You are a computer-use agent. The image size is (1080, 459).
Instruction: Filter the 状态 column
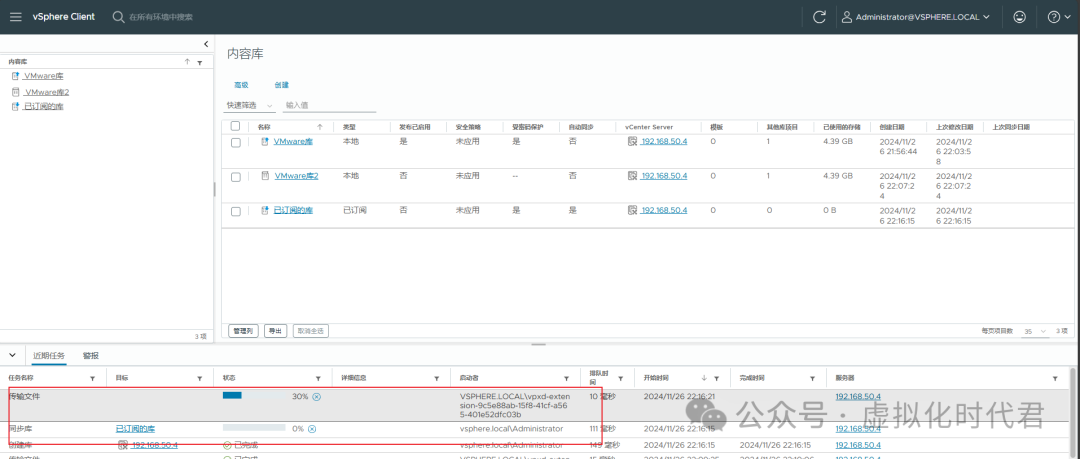click(x=318, y=378)
